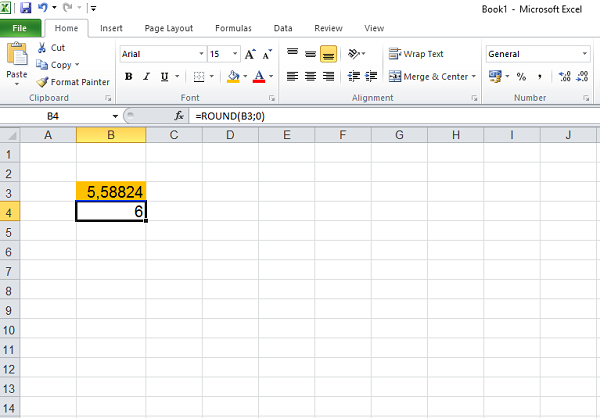Click the Save icon in quick access toolbar
Screen dimensions: 600x418
coord(26,7)
